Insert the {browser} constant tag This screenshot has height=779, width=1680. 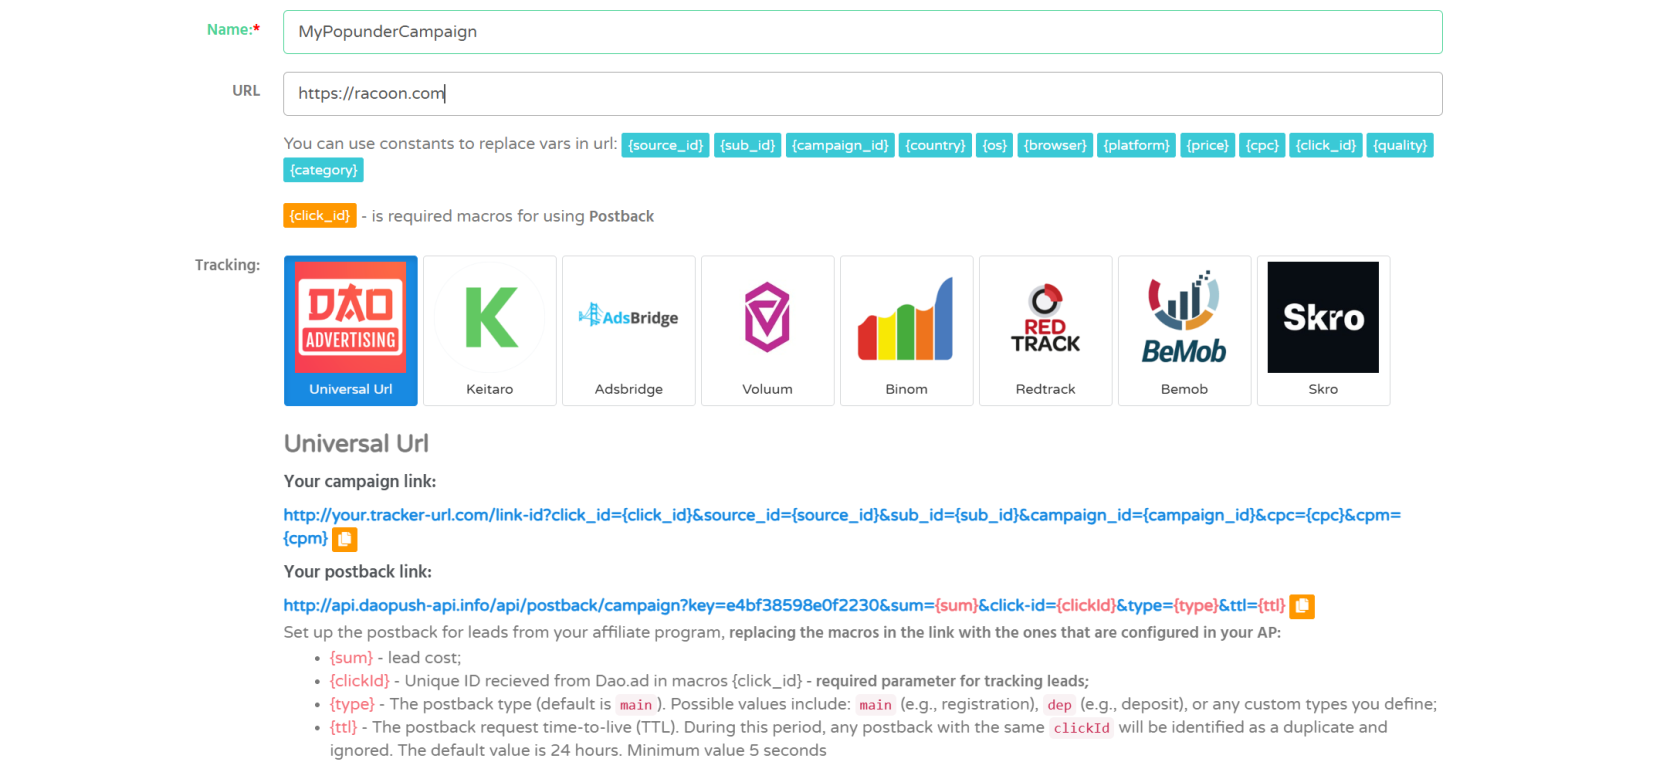pos(1055,145)
